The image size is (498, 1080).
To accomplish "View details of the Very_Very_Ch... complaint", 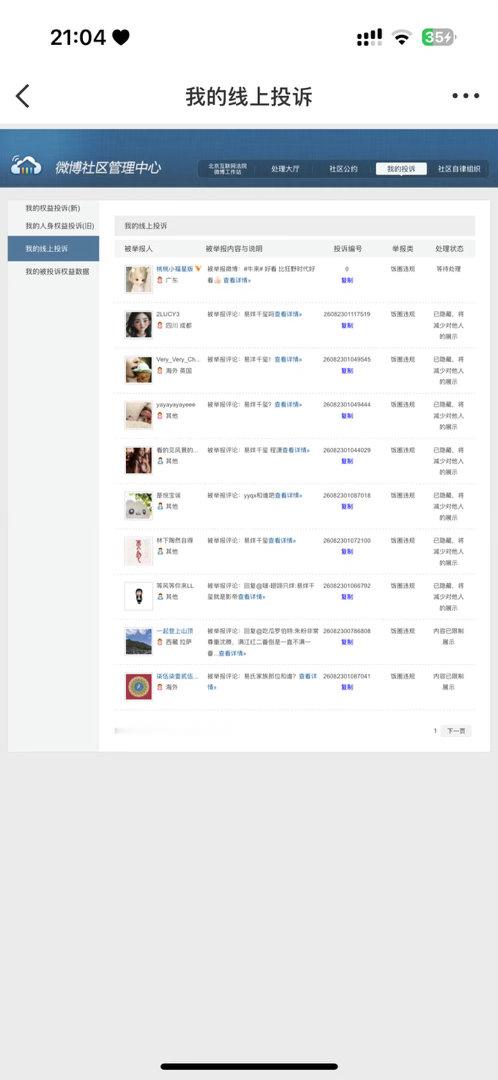I will point(289,360).
